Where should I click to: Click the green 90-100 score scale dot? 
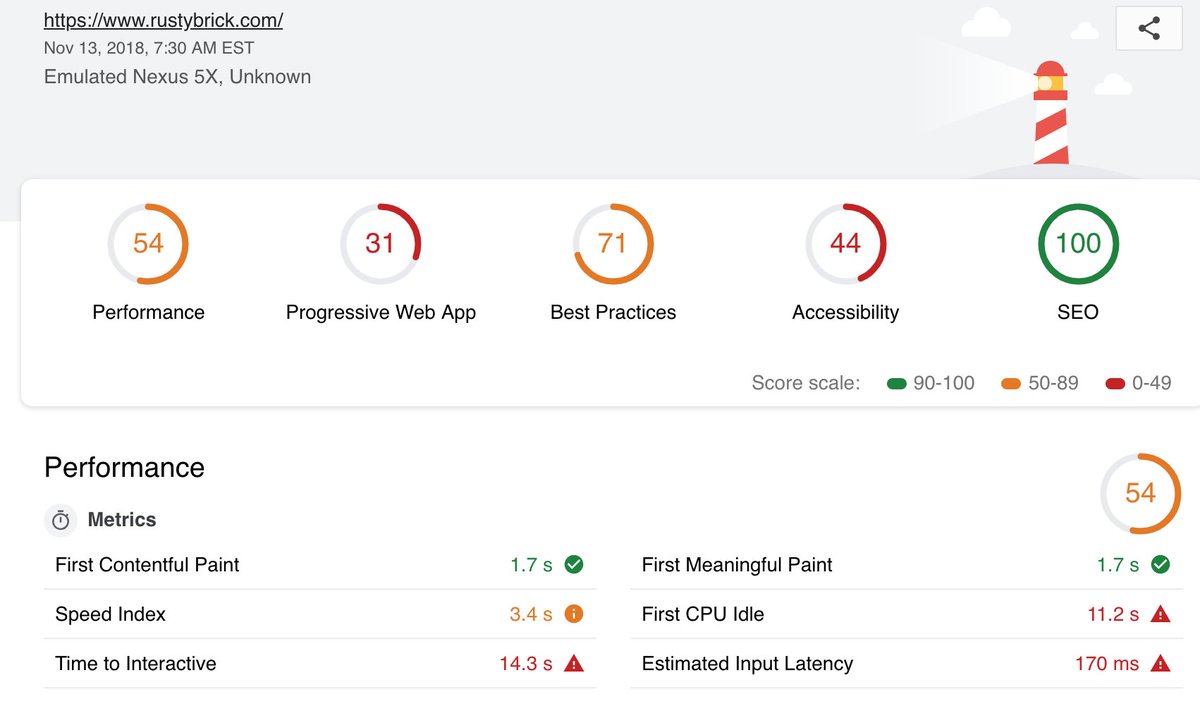tap(897, 382)
